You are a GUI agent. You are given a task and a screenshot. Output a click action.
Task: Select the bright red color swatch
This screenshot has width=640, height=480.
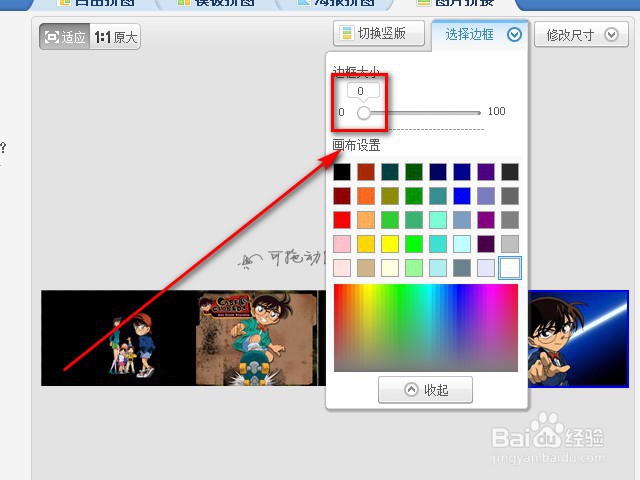(342, 220)
